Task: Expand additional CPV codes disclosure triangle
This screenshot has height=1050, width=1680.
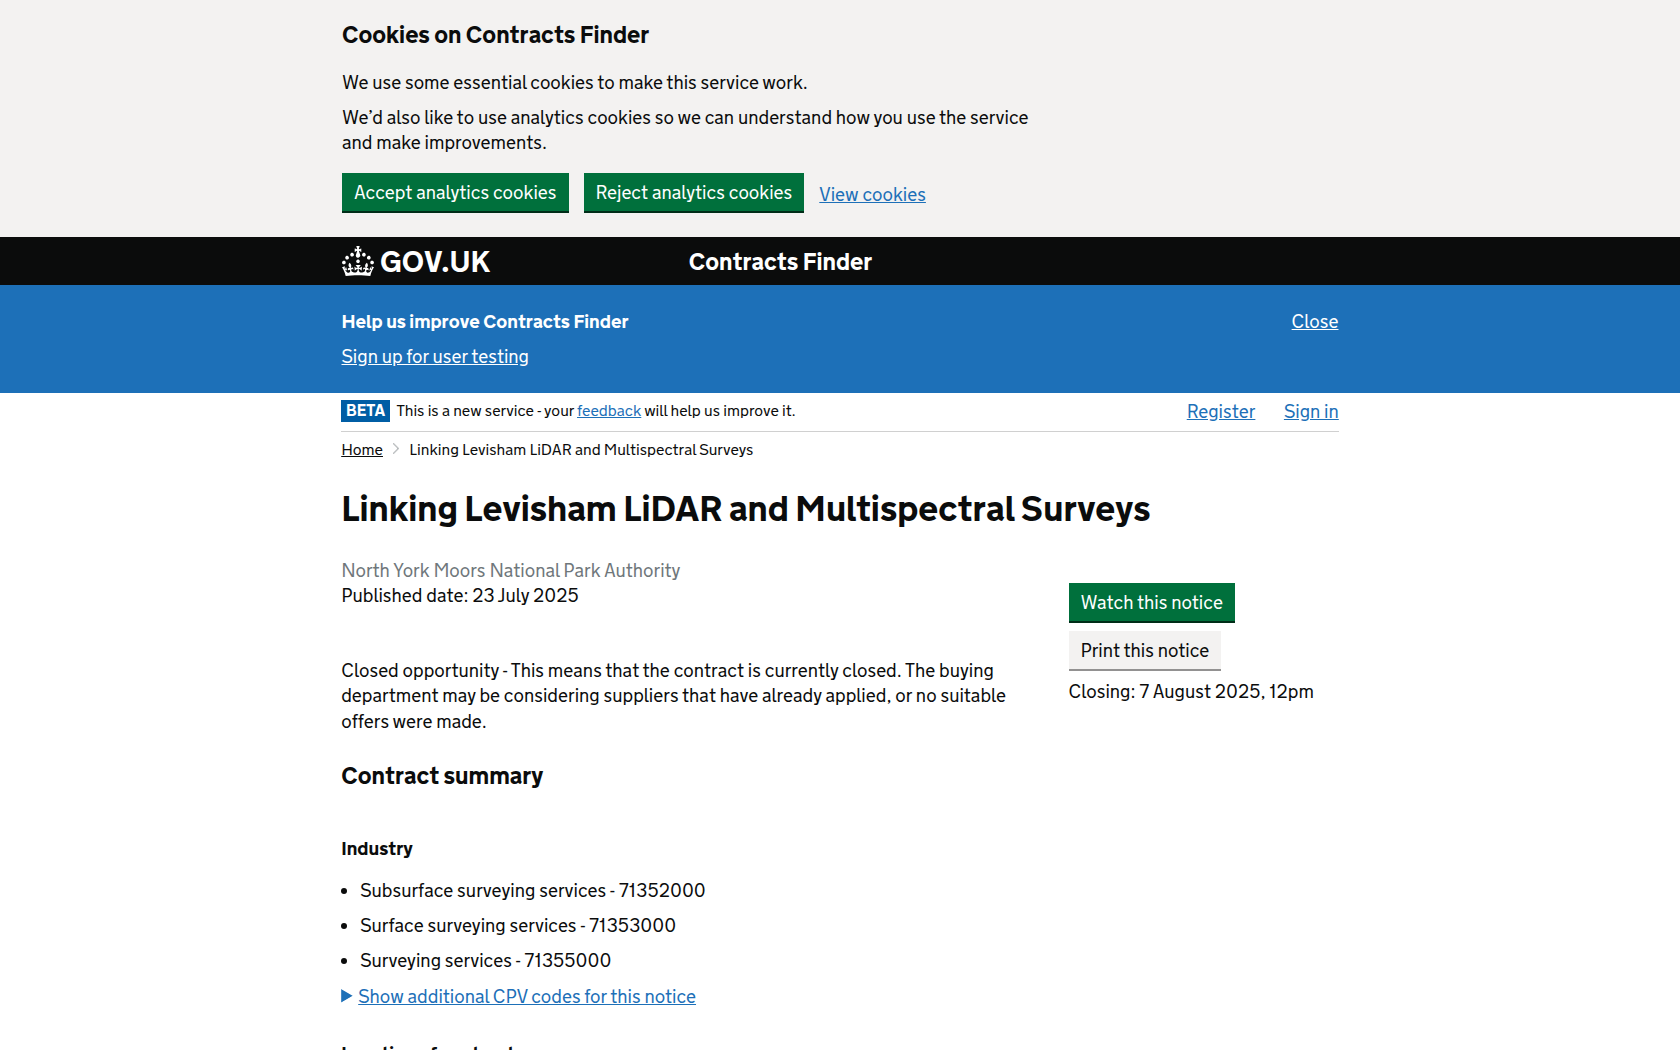Action: pos(527,996)
